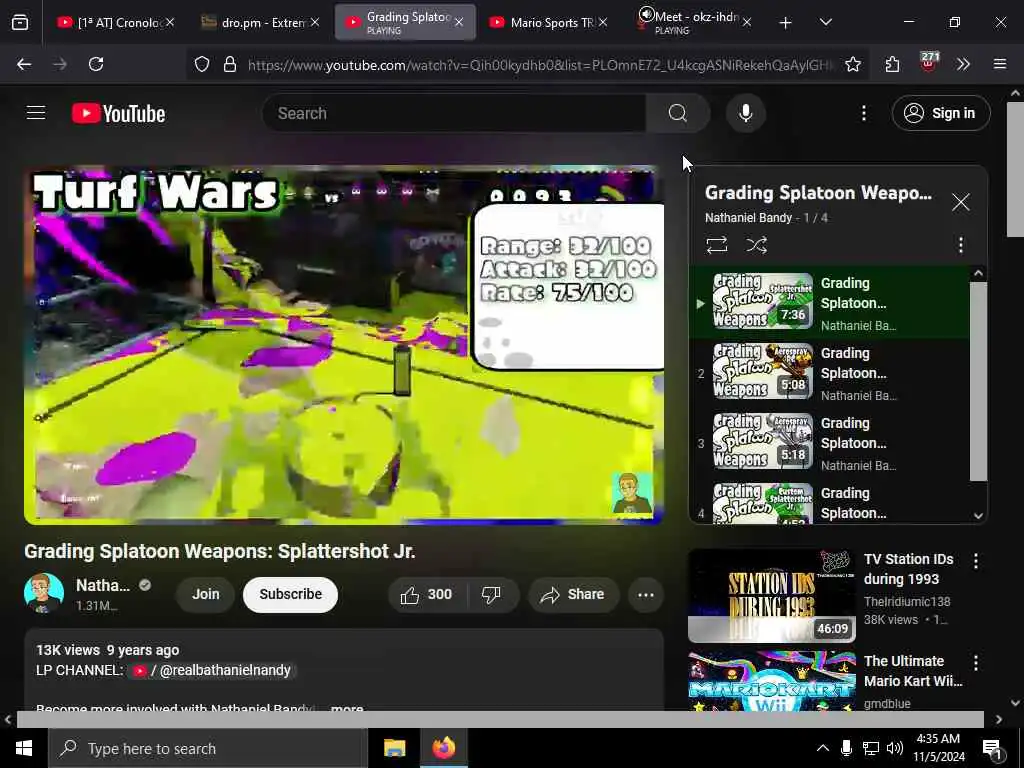Click the Firefox taskbar icon
Screen dimensions: 1024x768
[x=443, y=748]
